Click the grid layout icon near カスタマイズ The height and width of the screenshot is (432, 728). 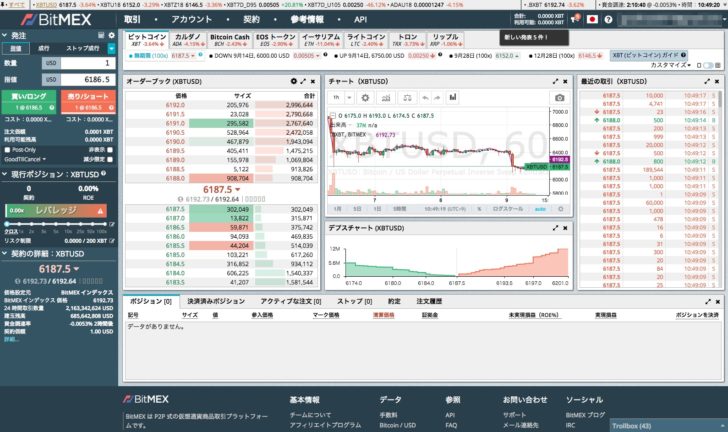[x=718, y=65]
